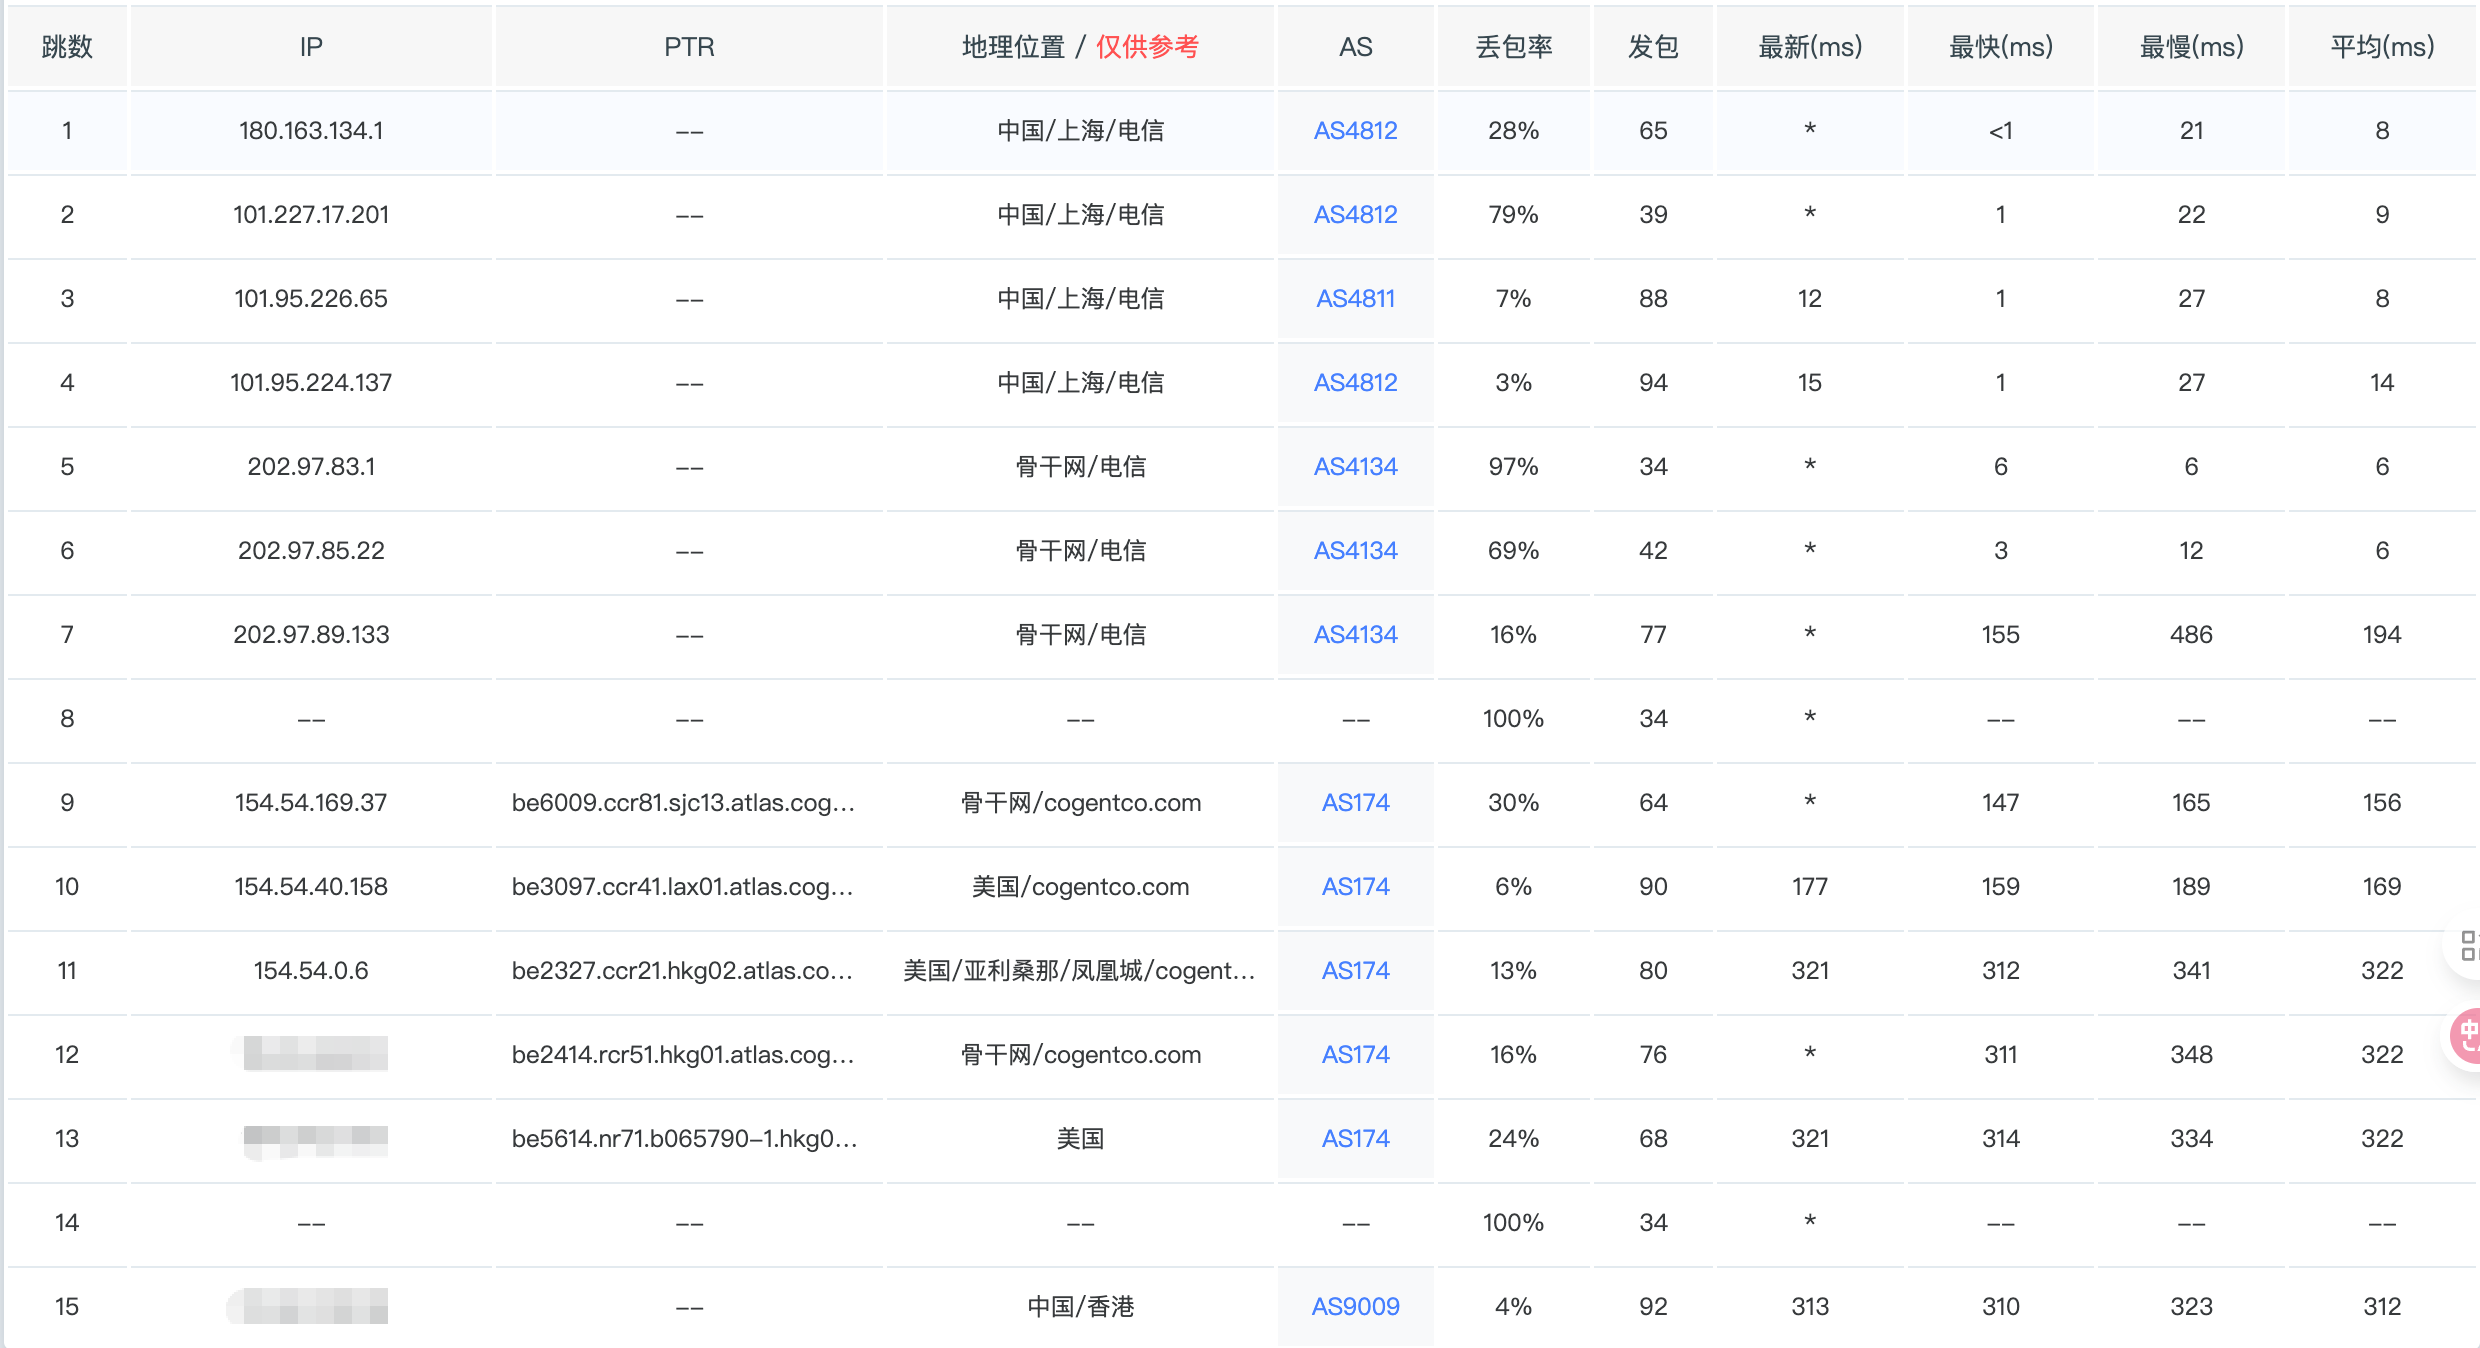Click AS4812 link for 101.95.224.137
The width and height of the screenshot is (2480, 1348).
click(1355, 383)
